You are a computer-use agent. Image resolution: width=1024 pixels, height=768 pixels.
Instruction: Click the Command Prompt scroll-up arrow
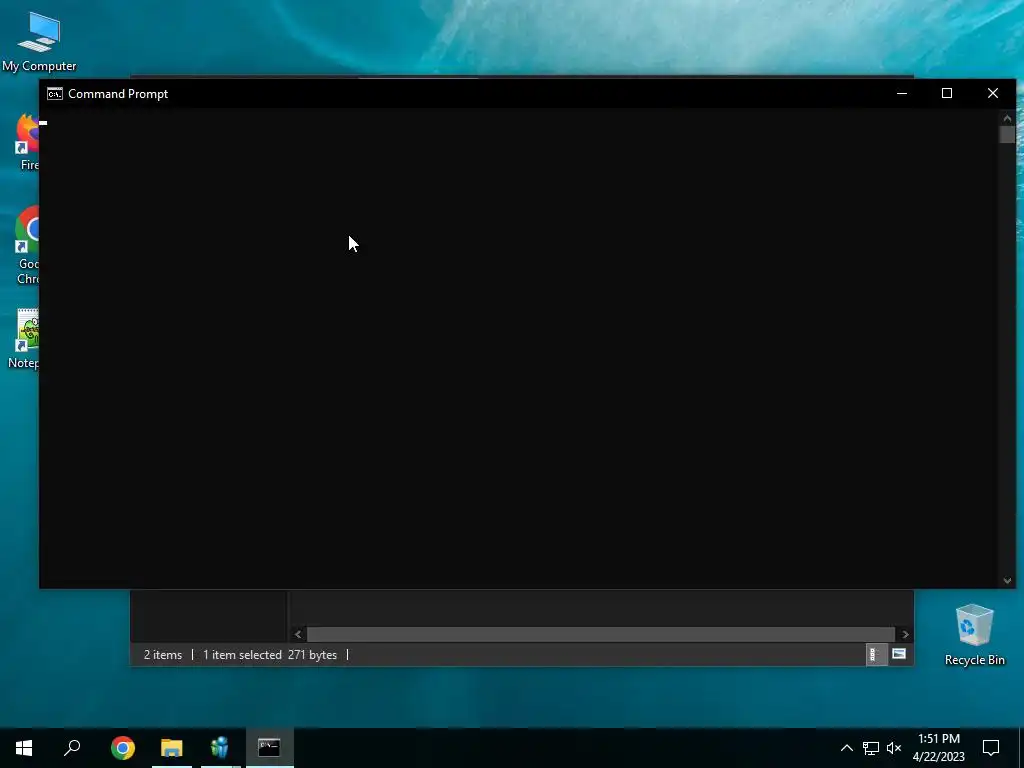(x=1007, y=118)
